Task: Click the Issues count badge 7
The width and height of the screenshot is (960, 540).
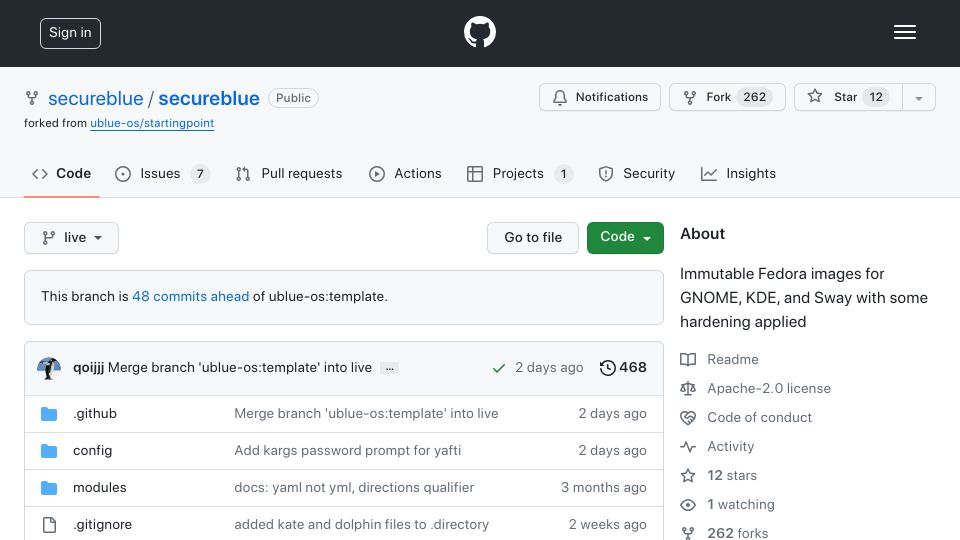Action: [200, 174]
